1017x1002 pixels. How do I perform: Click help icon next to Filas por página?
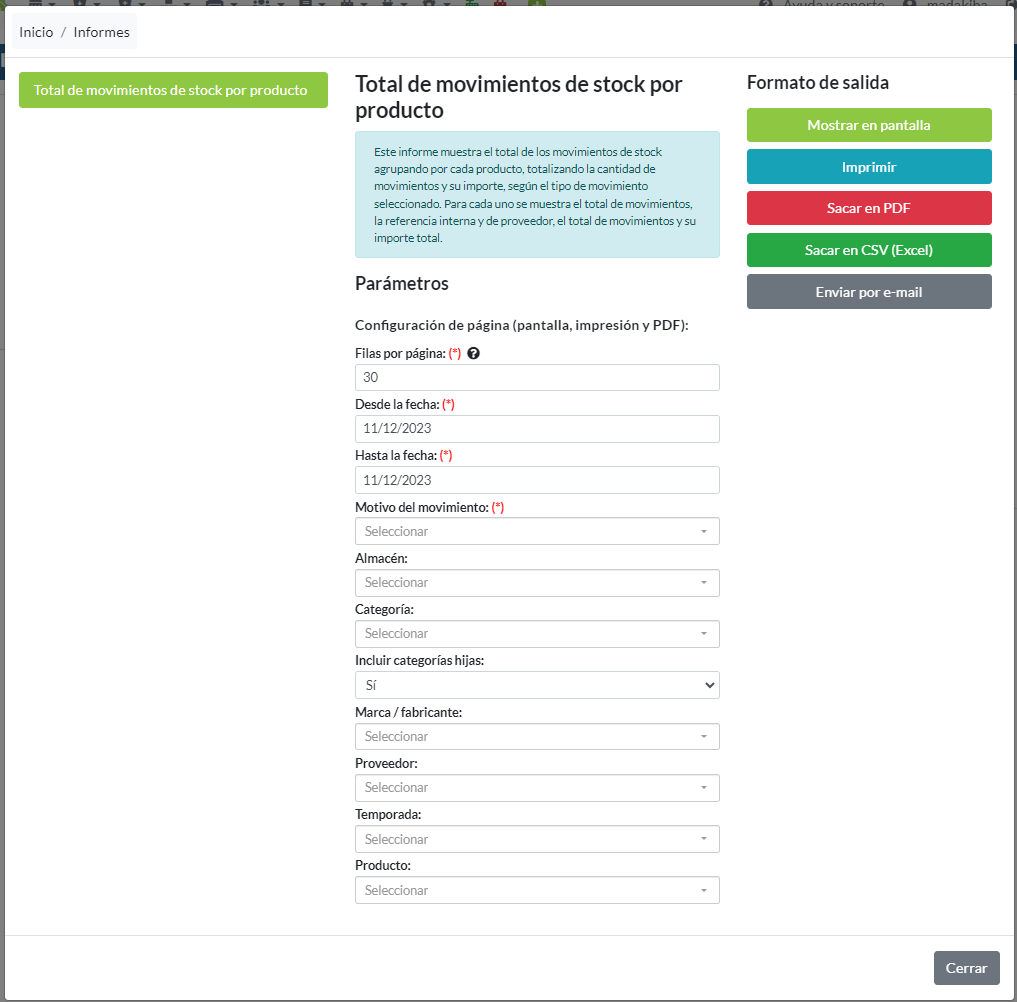click(473, 354)
